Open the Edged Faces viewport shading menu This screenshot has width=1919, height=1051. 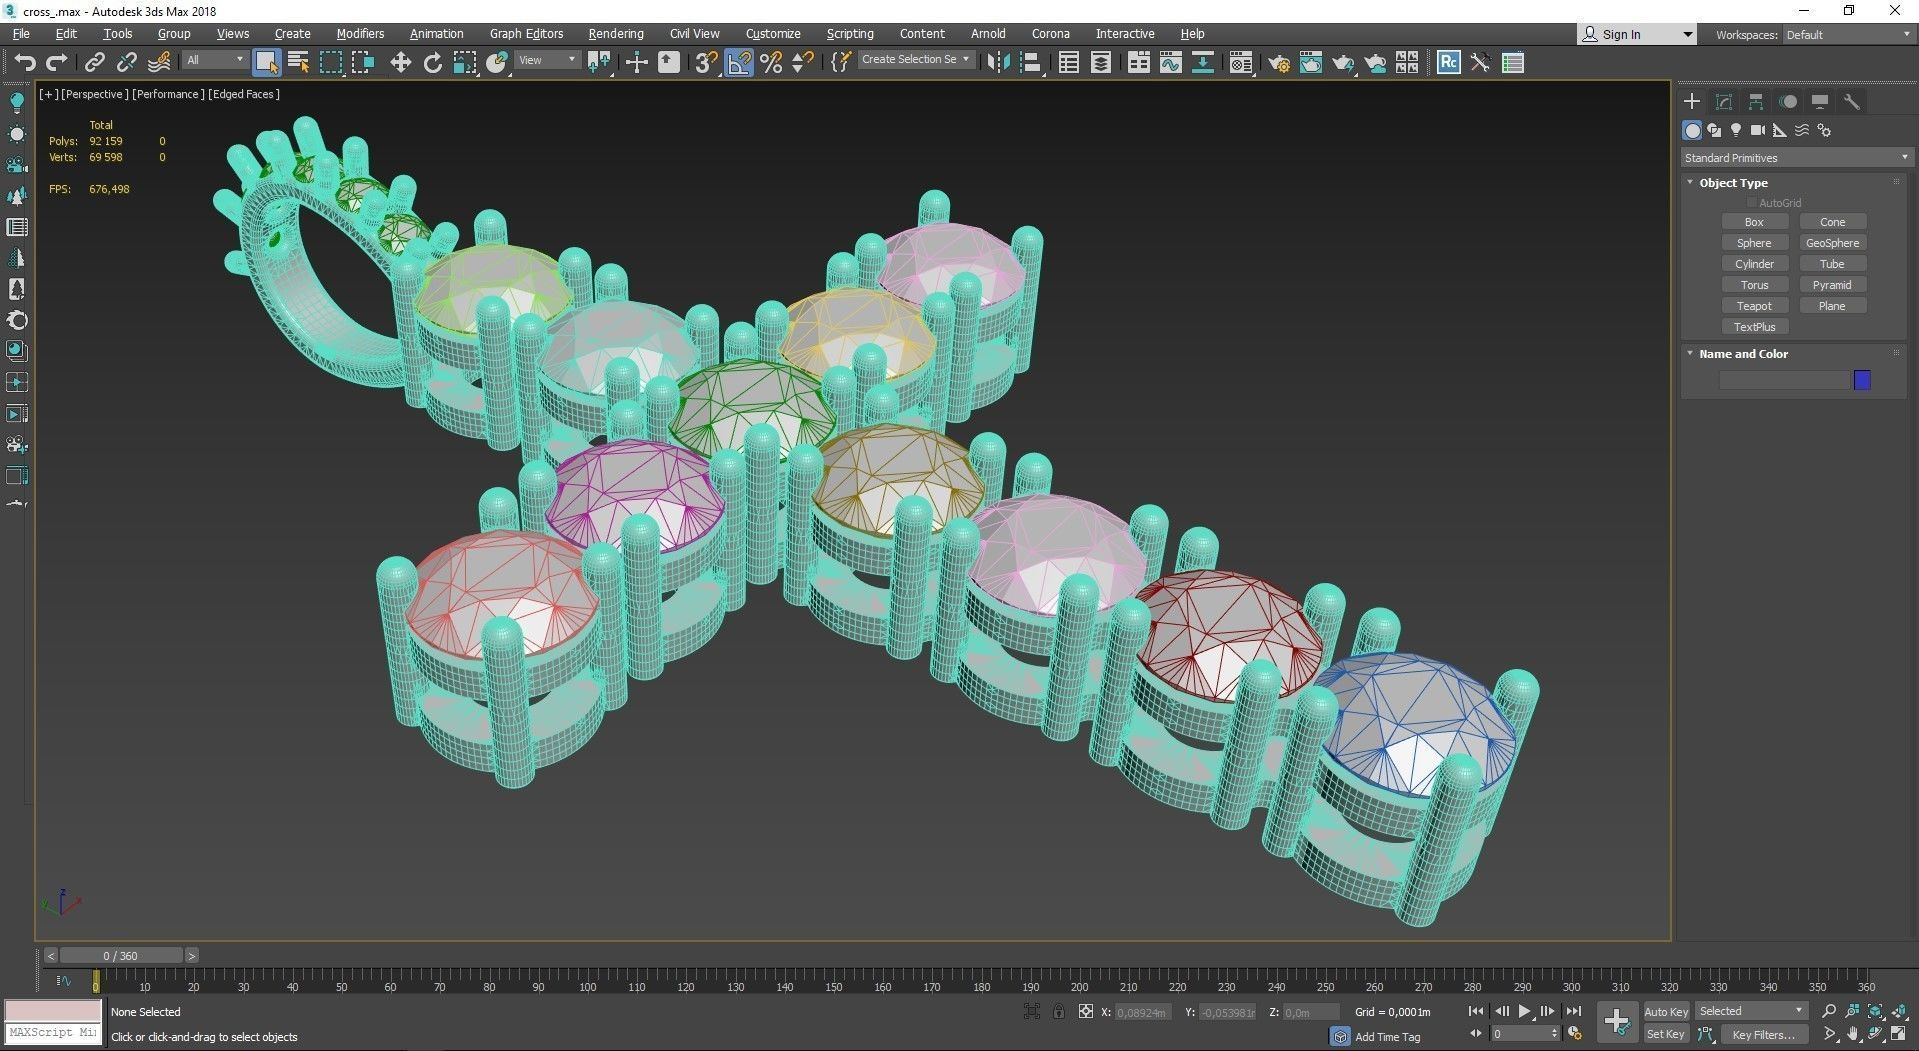click(x=244, y=94)
